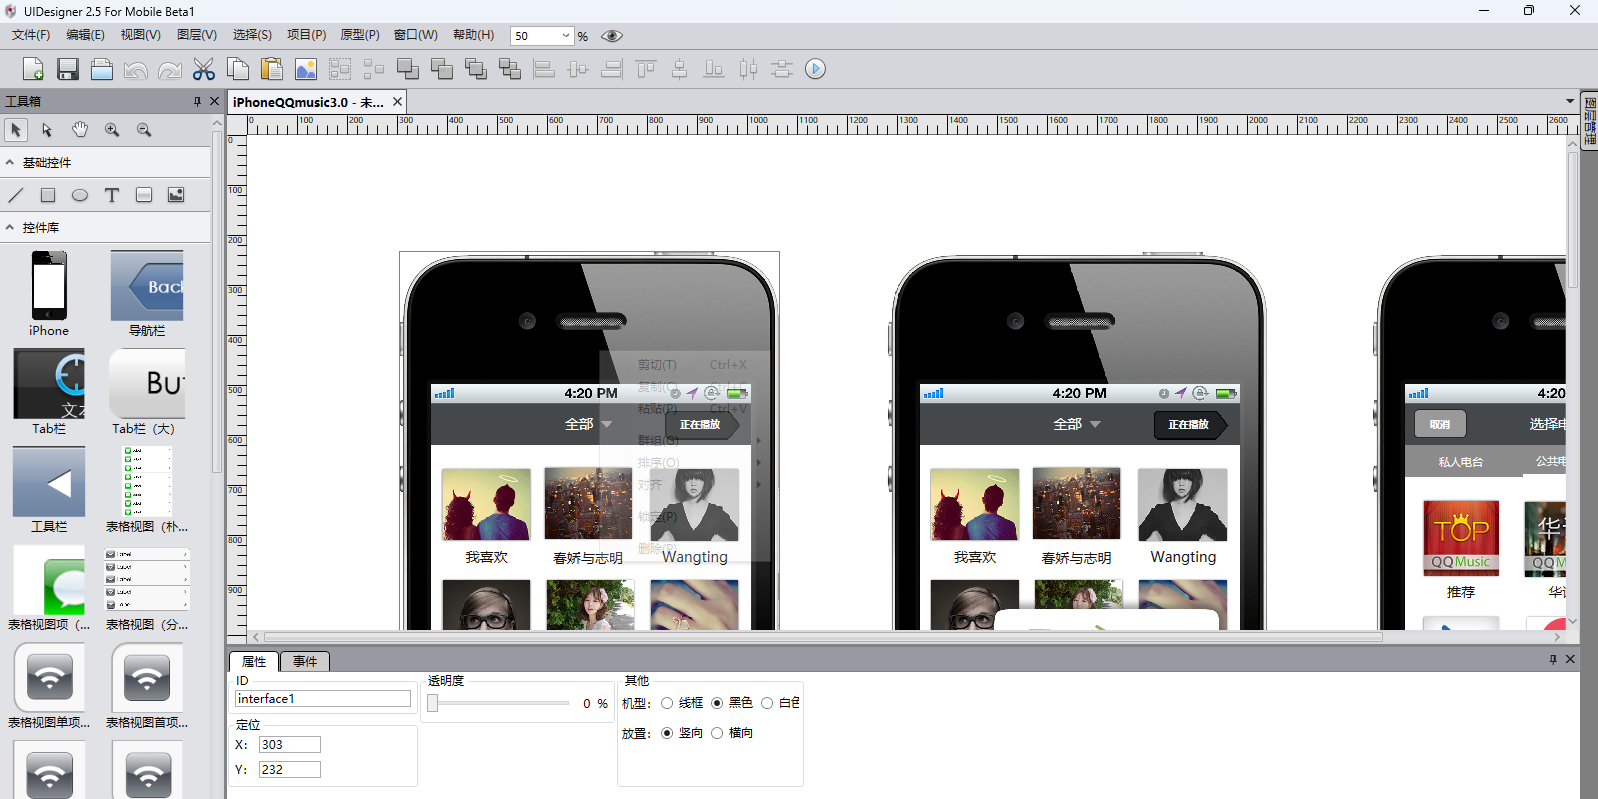Ungroup objects icon in toolbar

373,69
